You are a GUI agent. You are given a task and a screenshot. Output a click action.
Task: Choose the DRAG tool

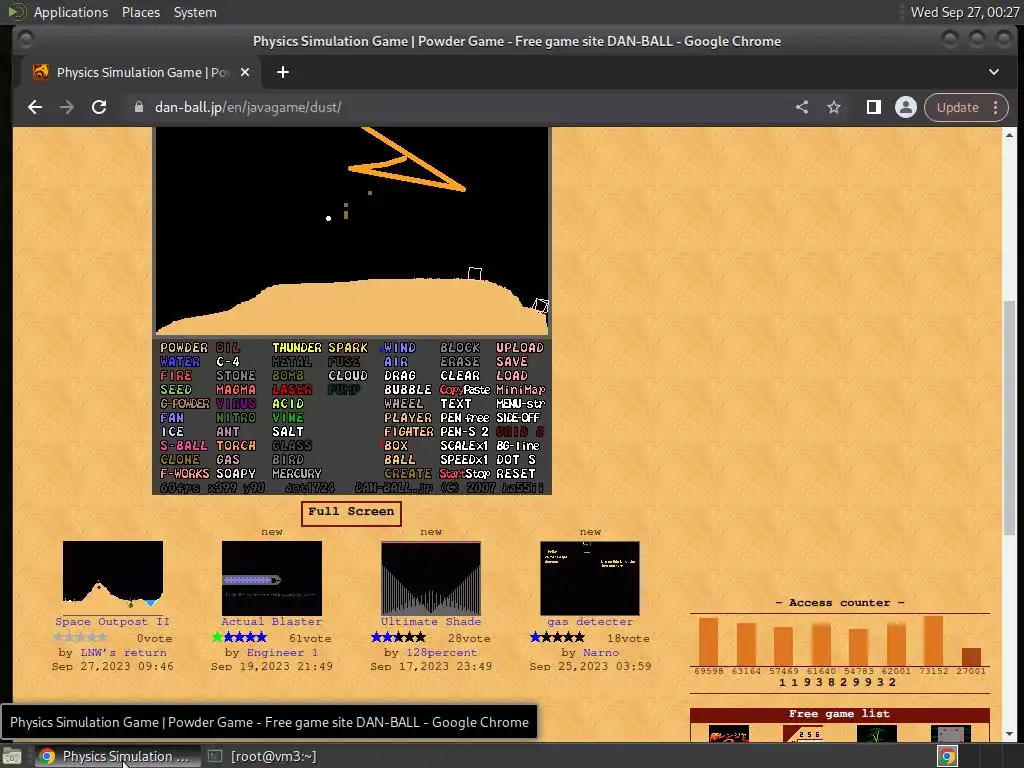(x=400, y=376)
